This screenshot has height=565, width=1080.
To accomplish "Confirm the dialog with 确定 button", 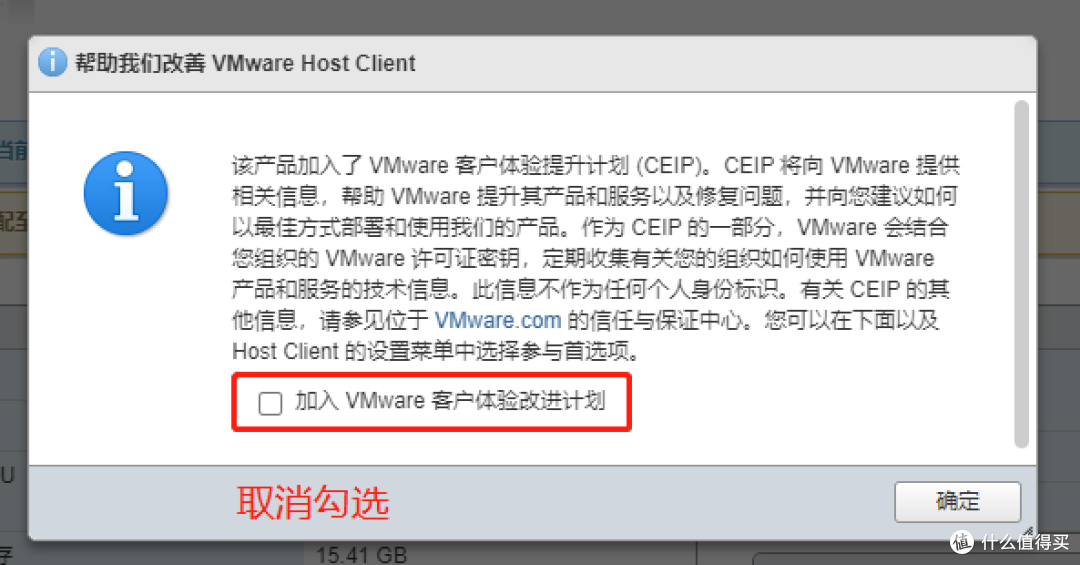I will (x=957, y=502).
